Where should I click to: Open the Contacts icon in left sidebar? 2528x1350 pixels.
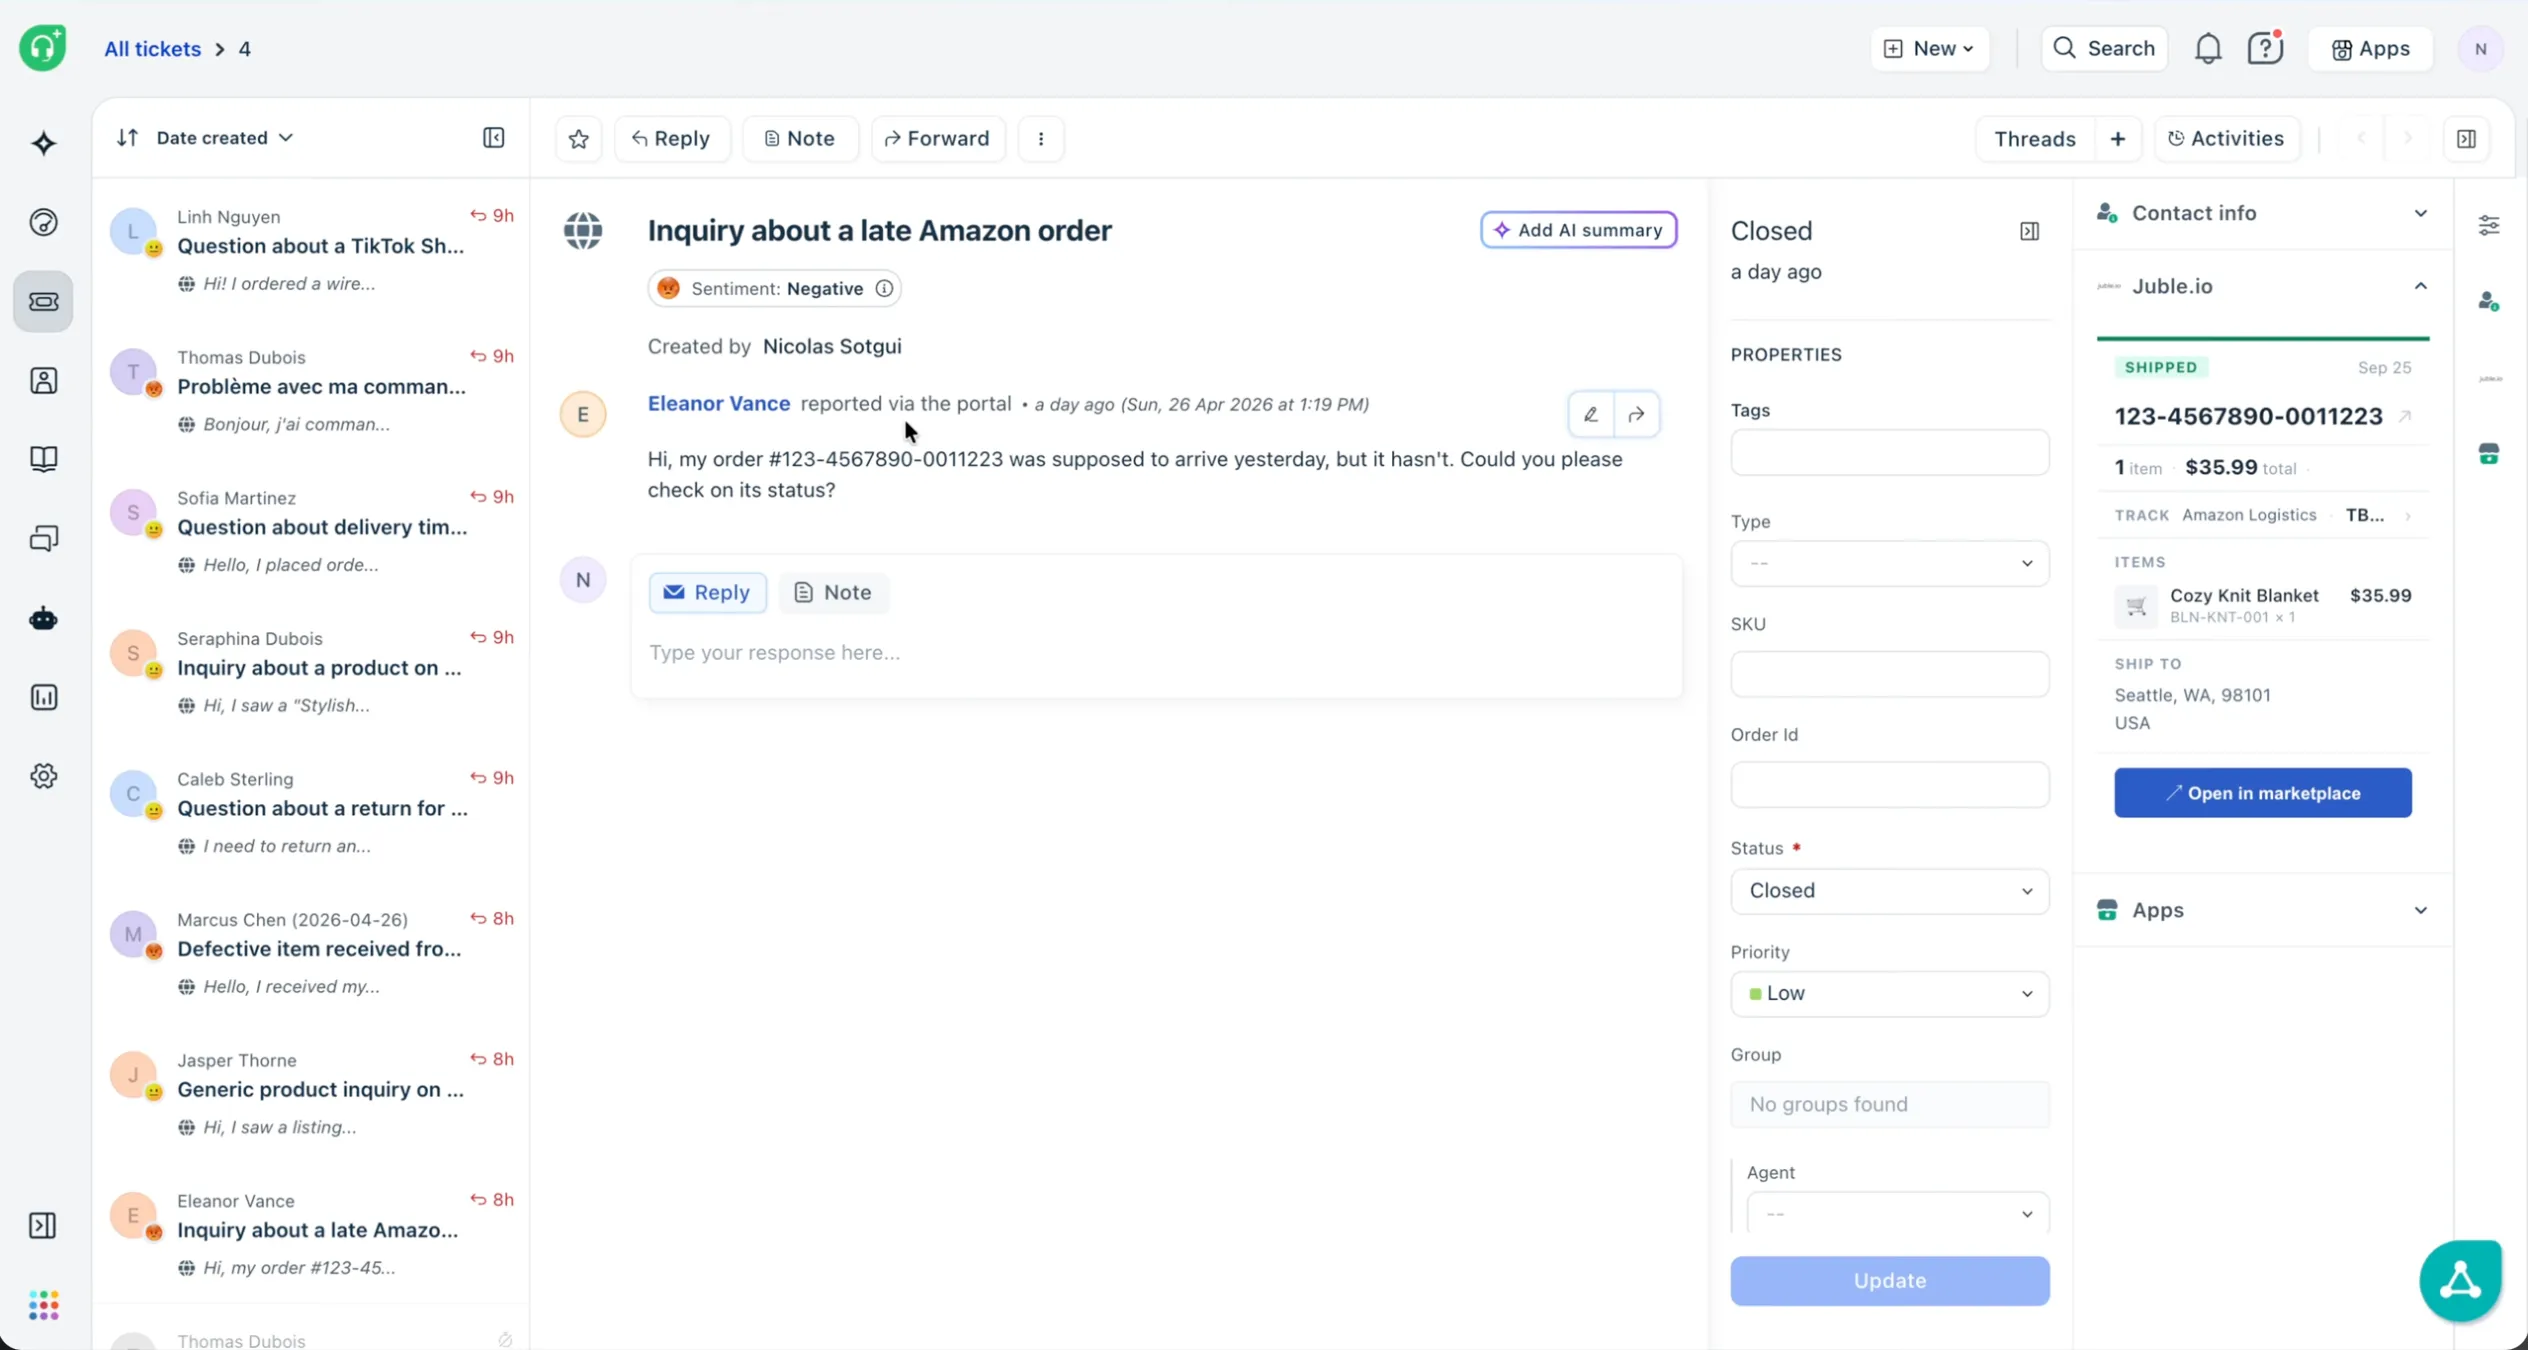click(x=43, y=380)
